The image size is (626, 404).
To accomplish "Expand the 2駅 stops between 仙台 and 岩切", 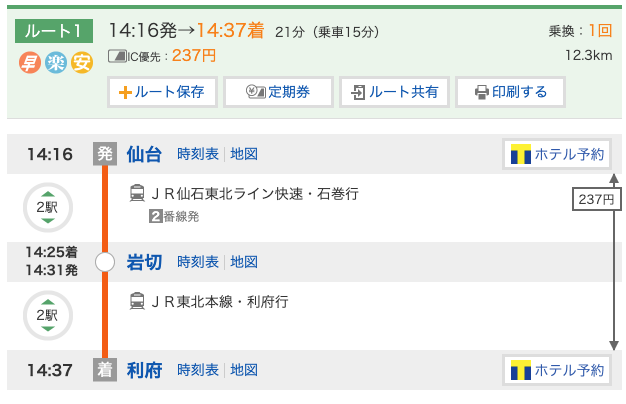I will coord(48,207).
